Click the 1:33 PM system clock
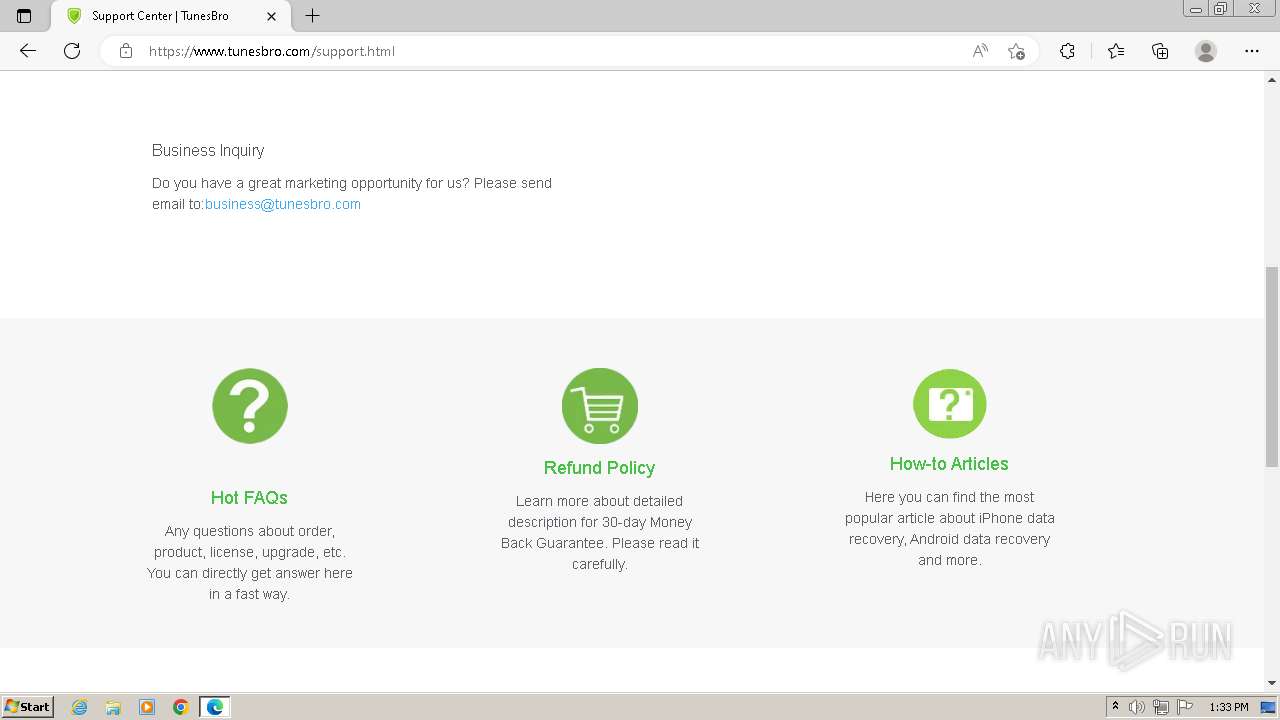Image resolution: width=1280 pixels, height=720 pixels. pos(1229,707)
